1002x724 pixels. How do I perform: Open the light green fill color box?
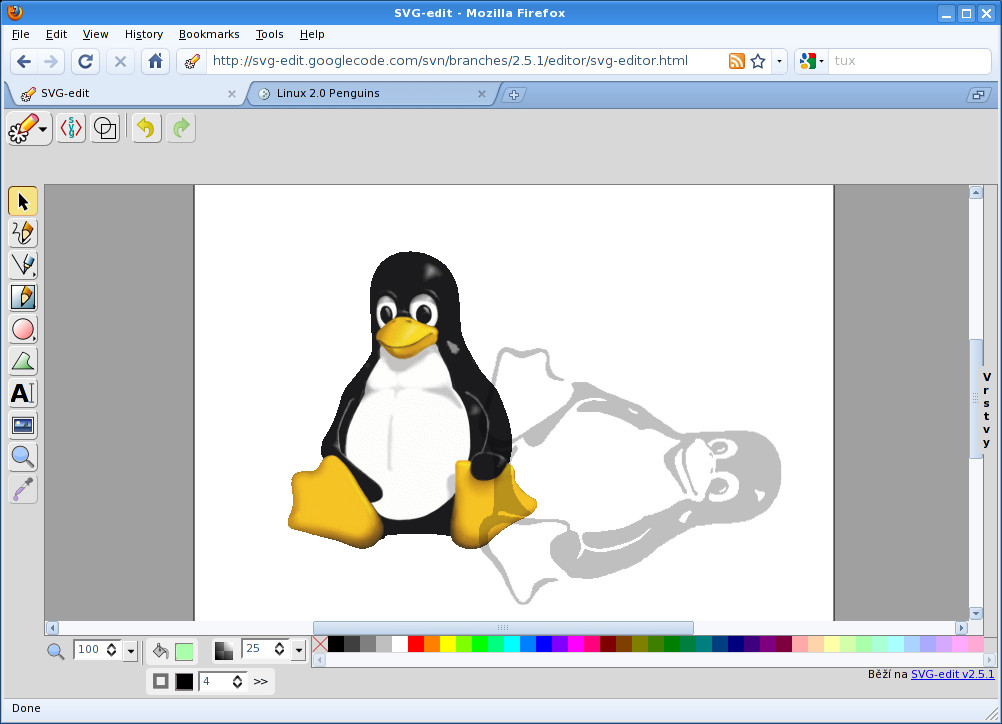(184, 651)
